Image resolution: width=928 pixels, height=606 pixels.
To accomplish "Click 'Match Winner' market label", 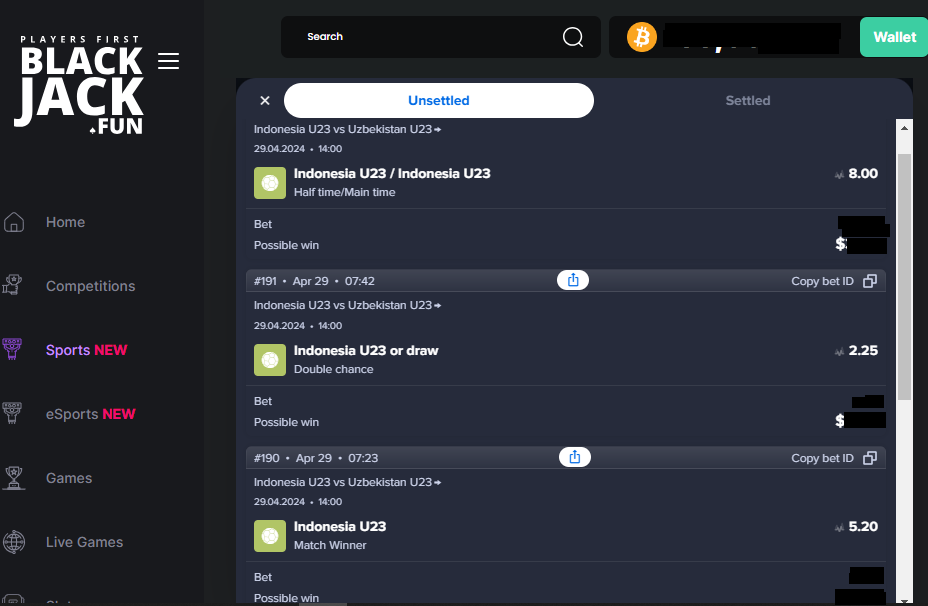I will (x=330, y=545).
